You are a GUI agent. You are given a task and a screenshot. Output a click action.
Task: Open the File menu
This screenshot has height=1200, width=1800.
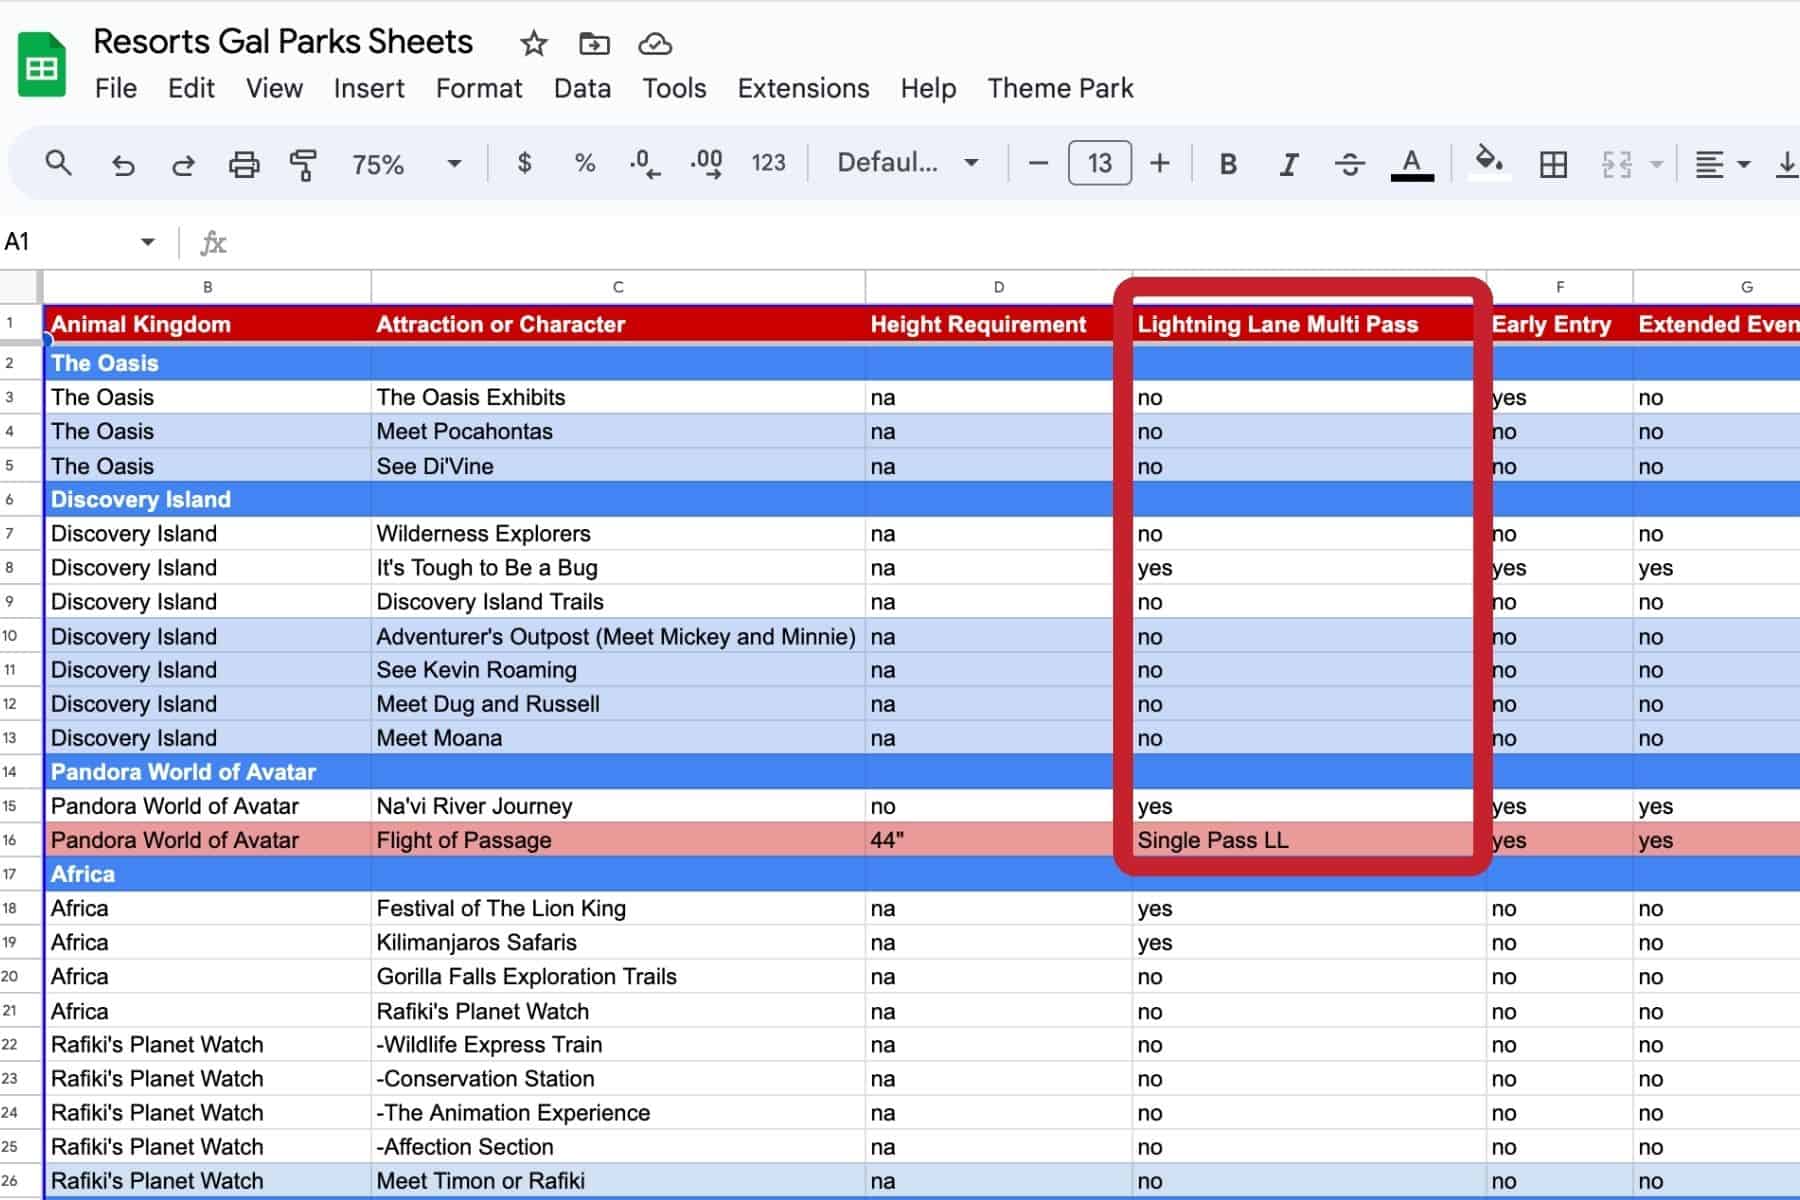pyautogui.click(x=116, y=88)
